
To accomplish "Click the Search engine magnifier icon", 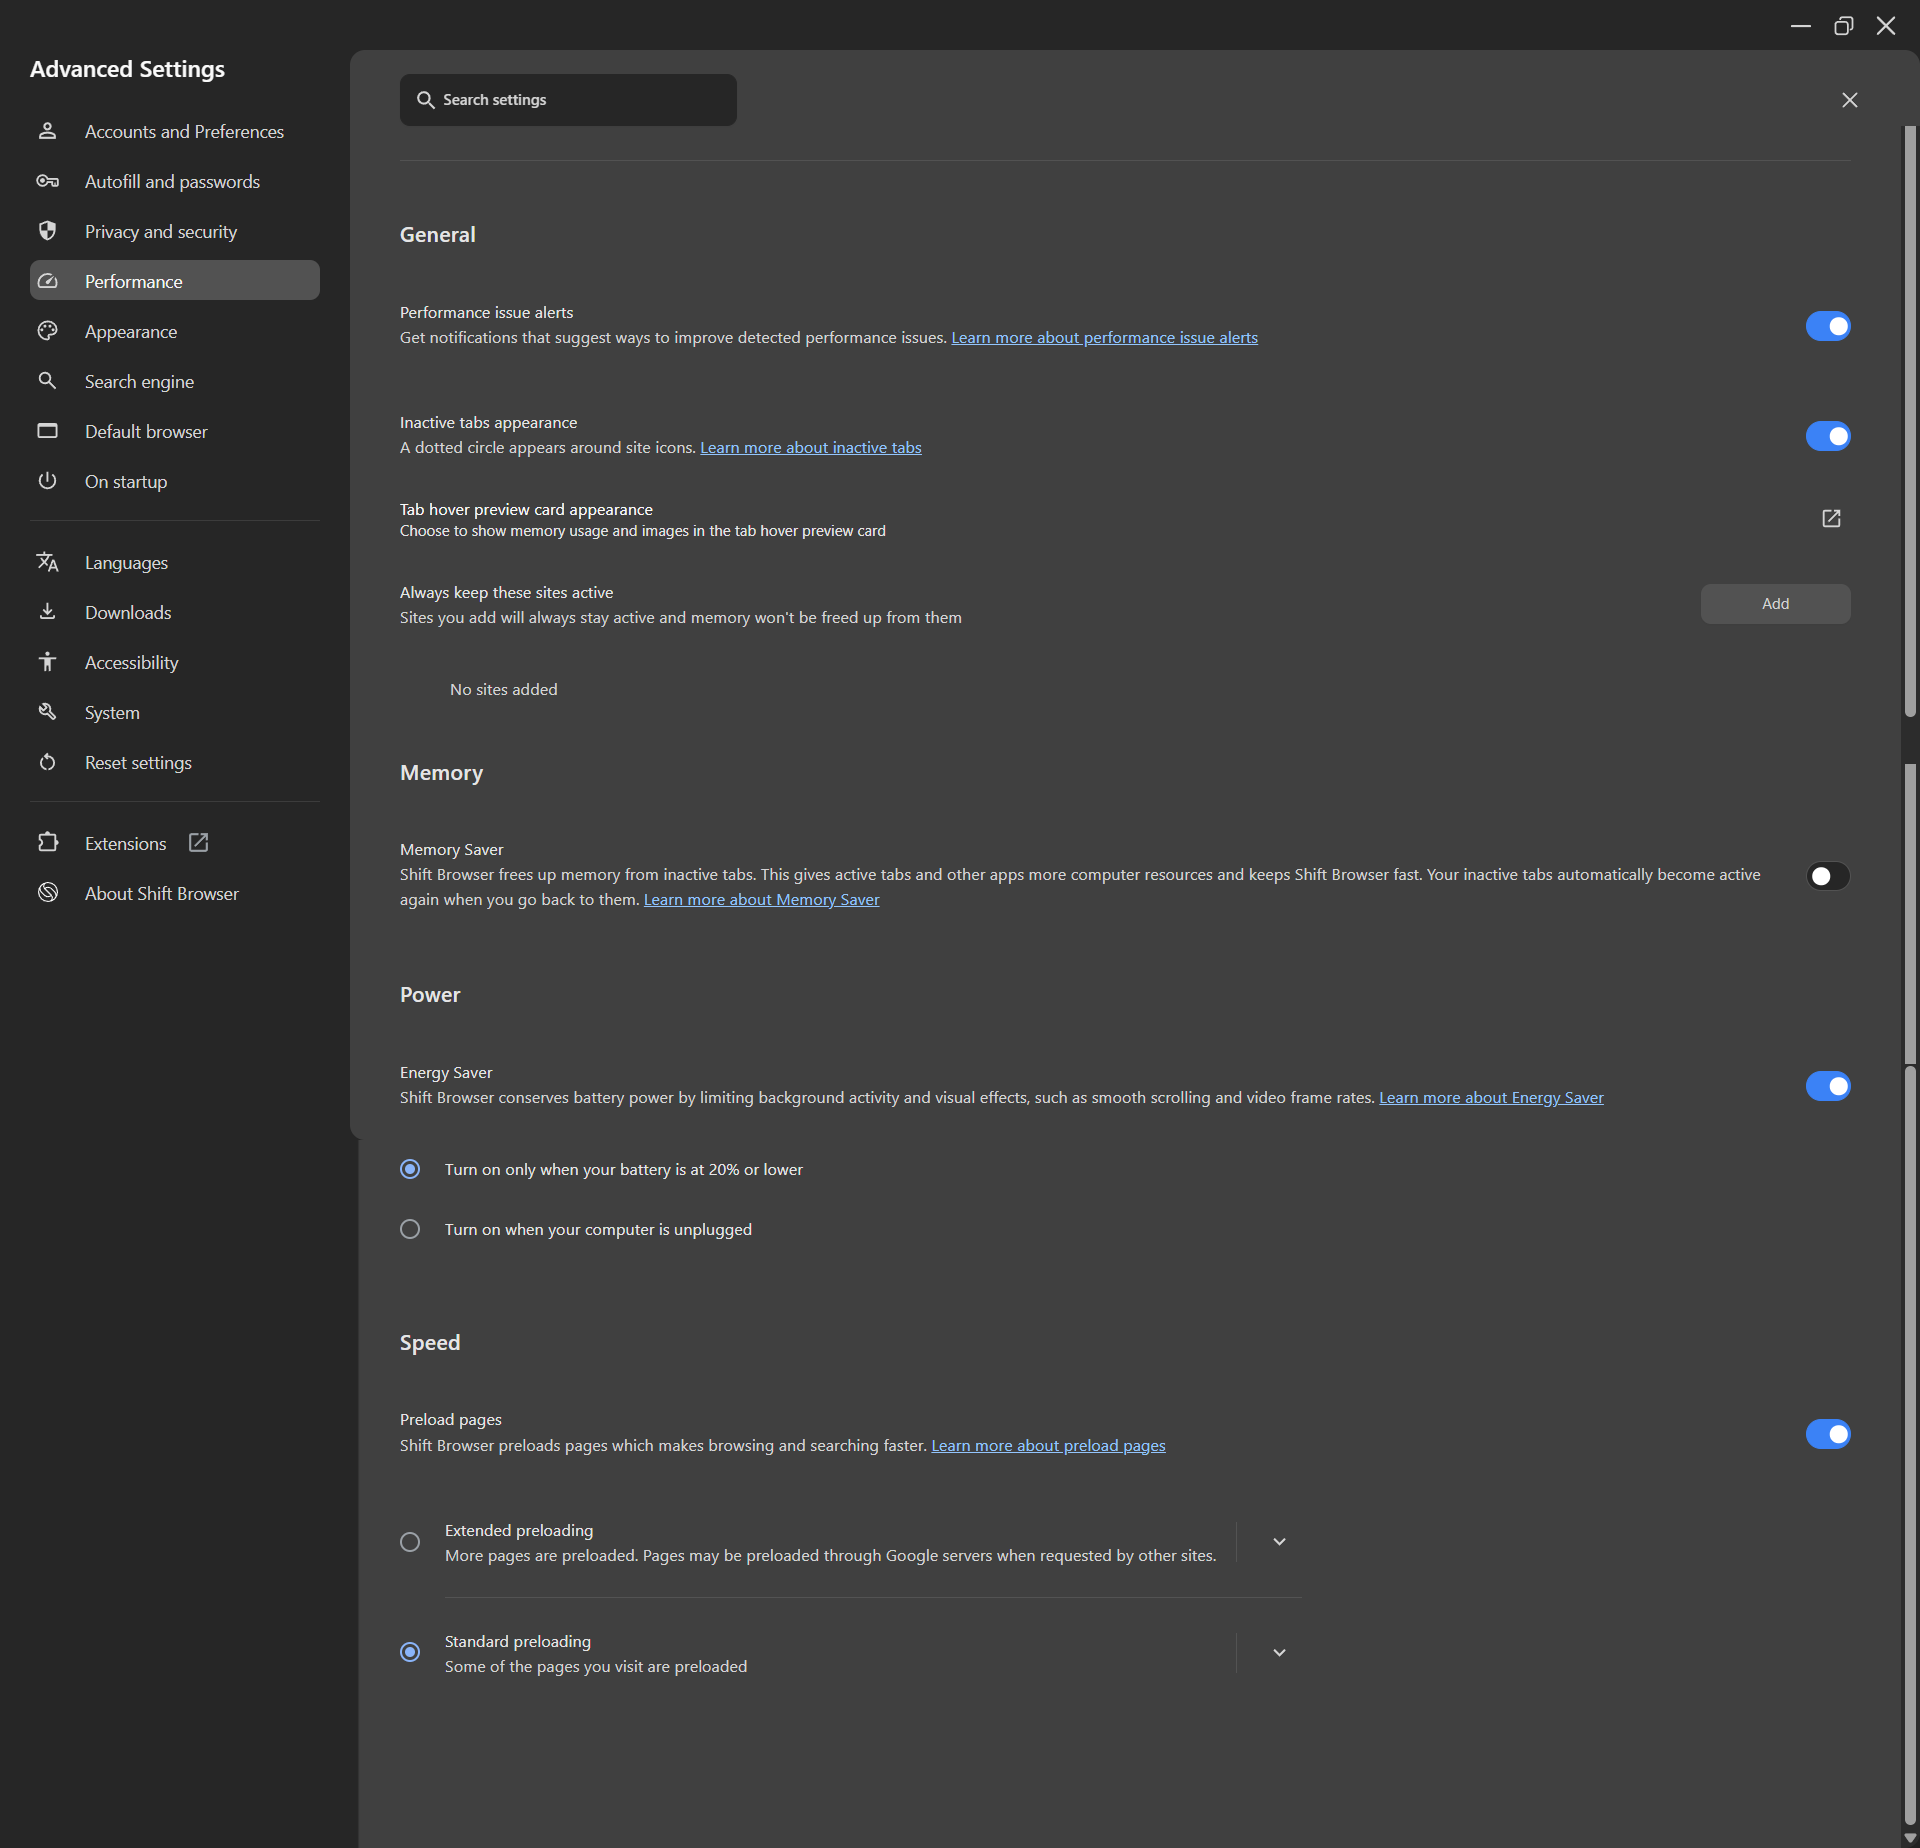I will click(x=47, y=381).
